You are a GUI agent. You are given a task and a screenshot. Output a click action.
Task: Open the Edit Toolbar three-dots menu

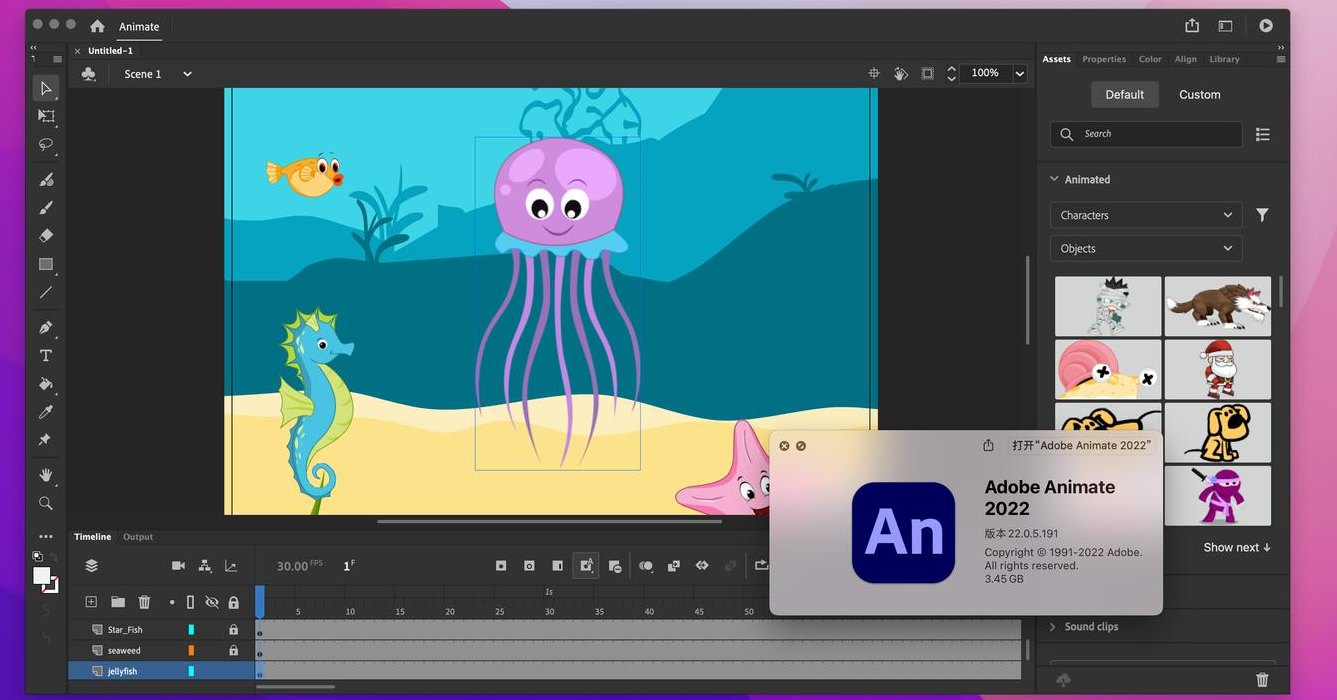pos(46,537)
